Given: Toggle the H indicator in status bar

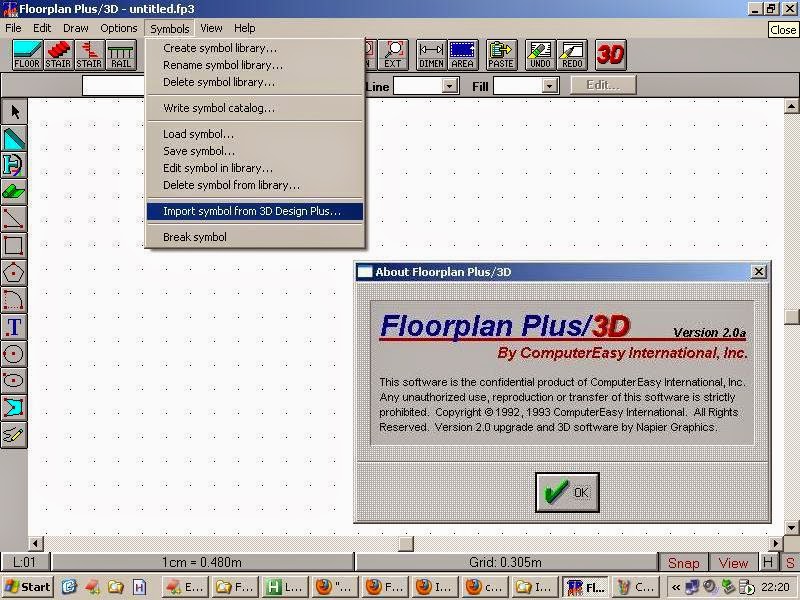Looking at the screenshot, I should pos(768,563).
